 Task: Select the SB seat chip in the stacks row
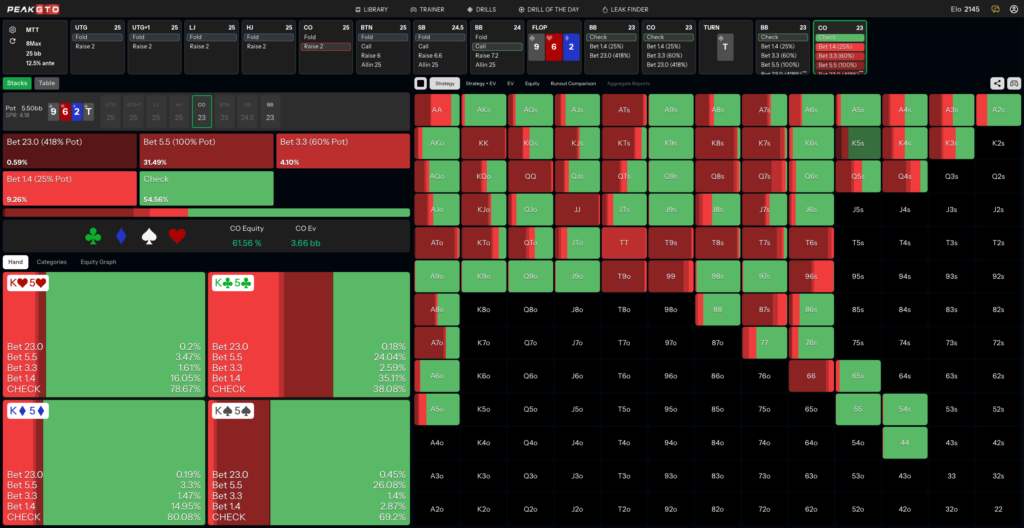pos(247,112)
